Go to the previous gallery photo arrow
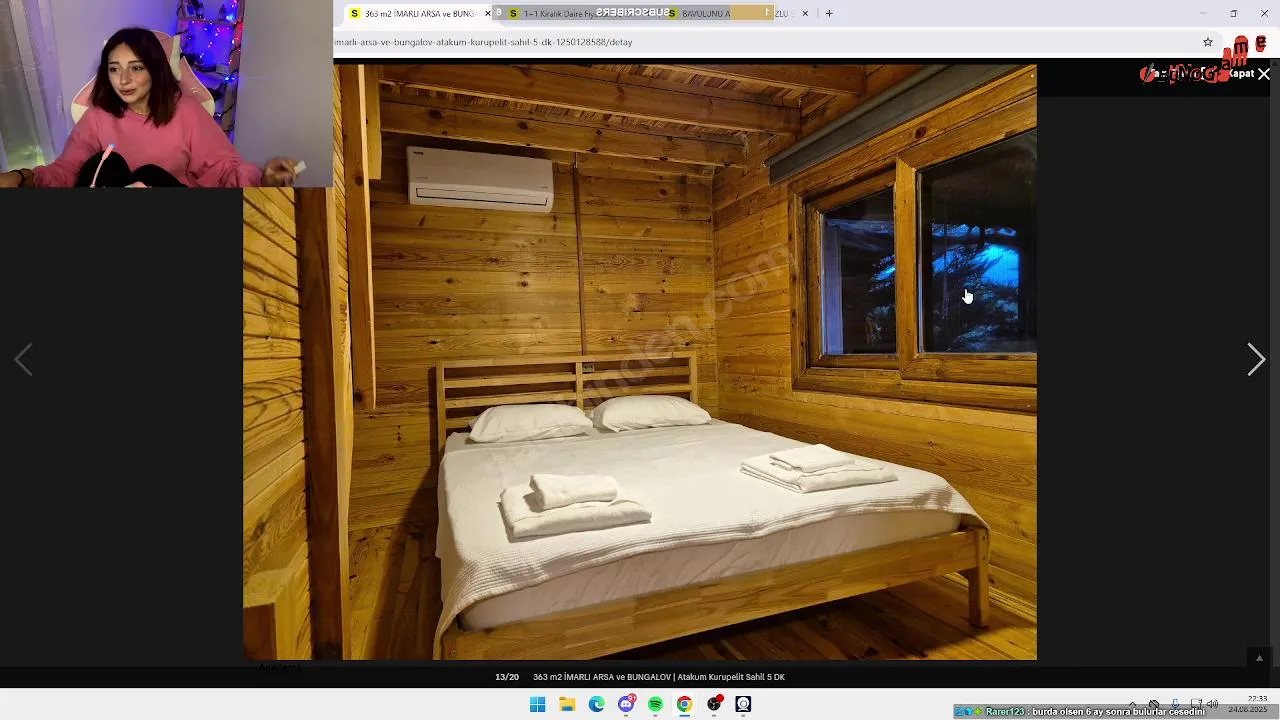This screenshot has width=1280, height=720. tap(23, 359)
